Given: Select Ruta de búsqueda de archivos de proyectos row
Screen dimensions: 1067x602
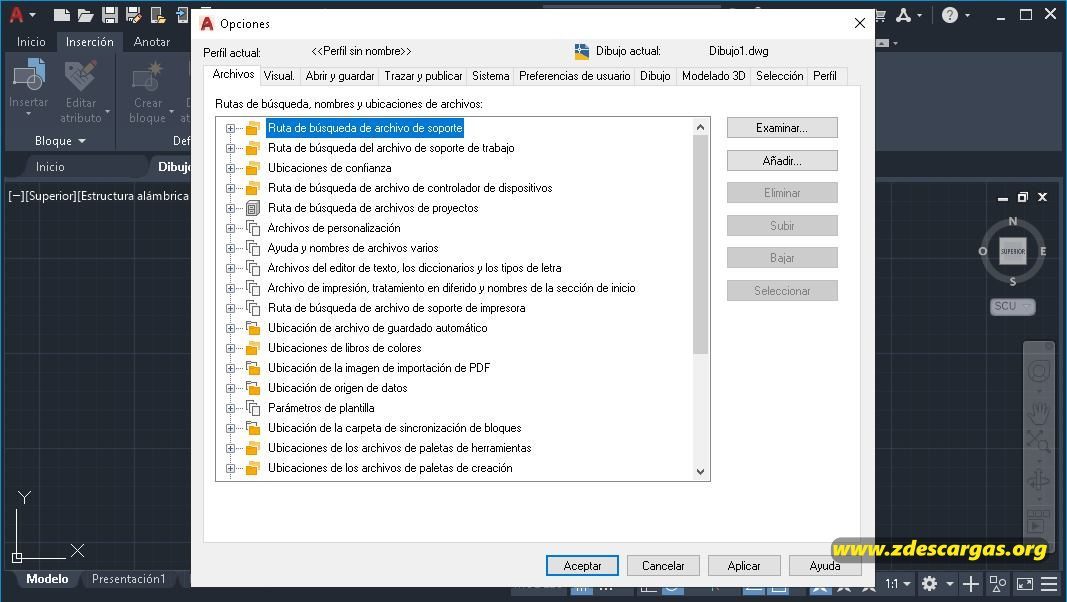Looking at the screenshot, I should coord(373,208).
